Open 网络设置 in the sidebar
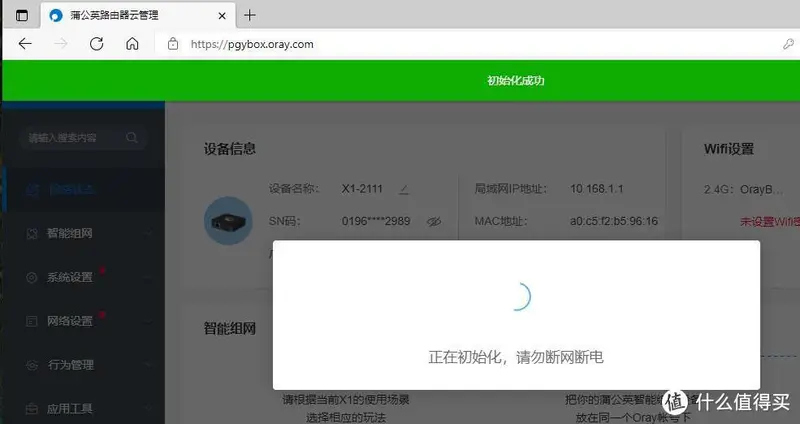This screenshot has width=800, height=424. 84,321
